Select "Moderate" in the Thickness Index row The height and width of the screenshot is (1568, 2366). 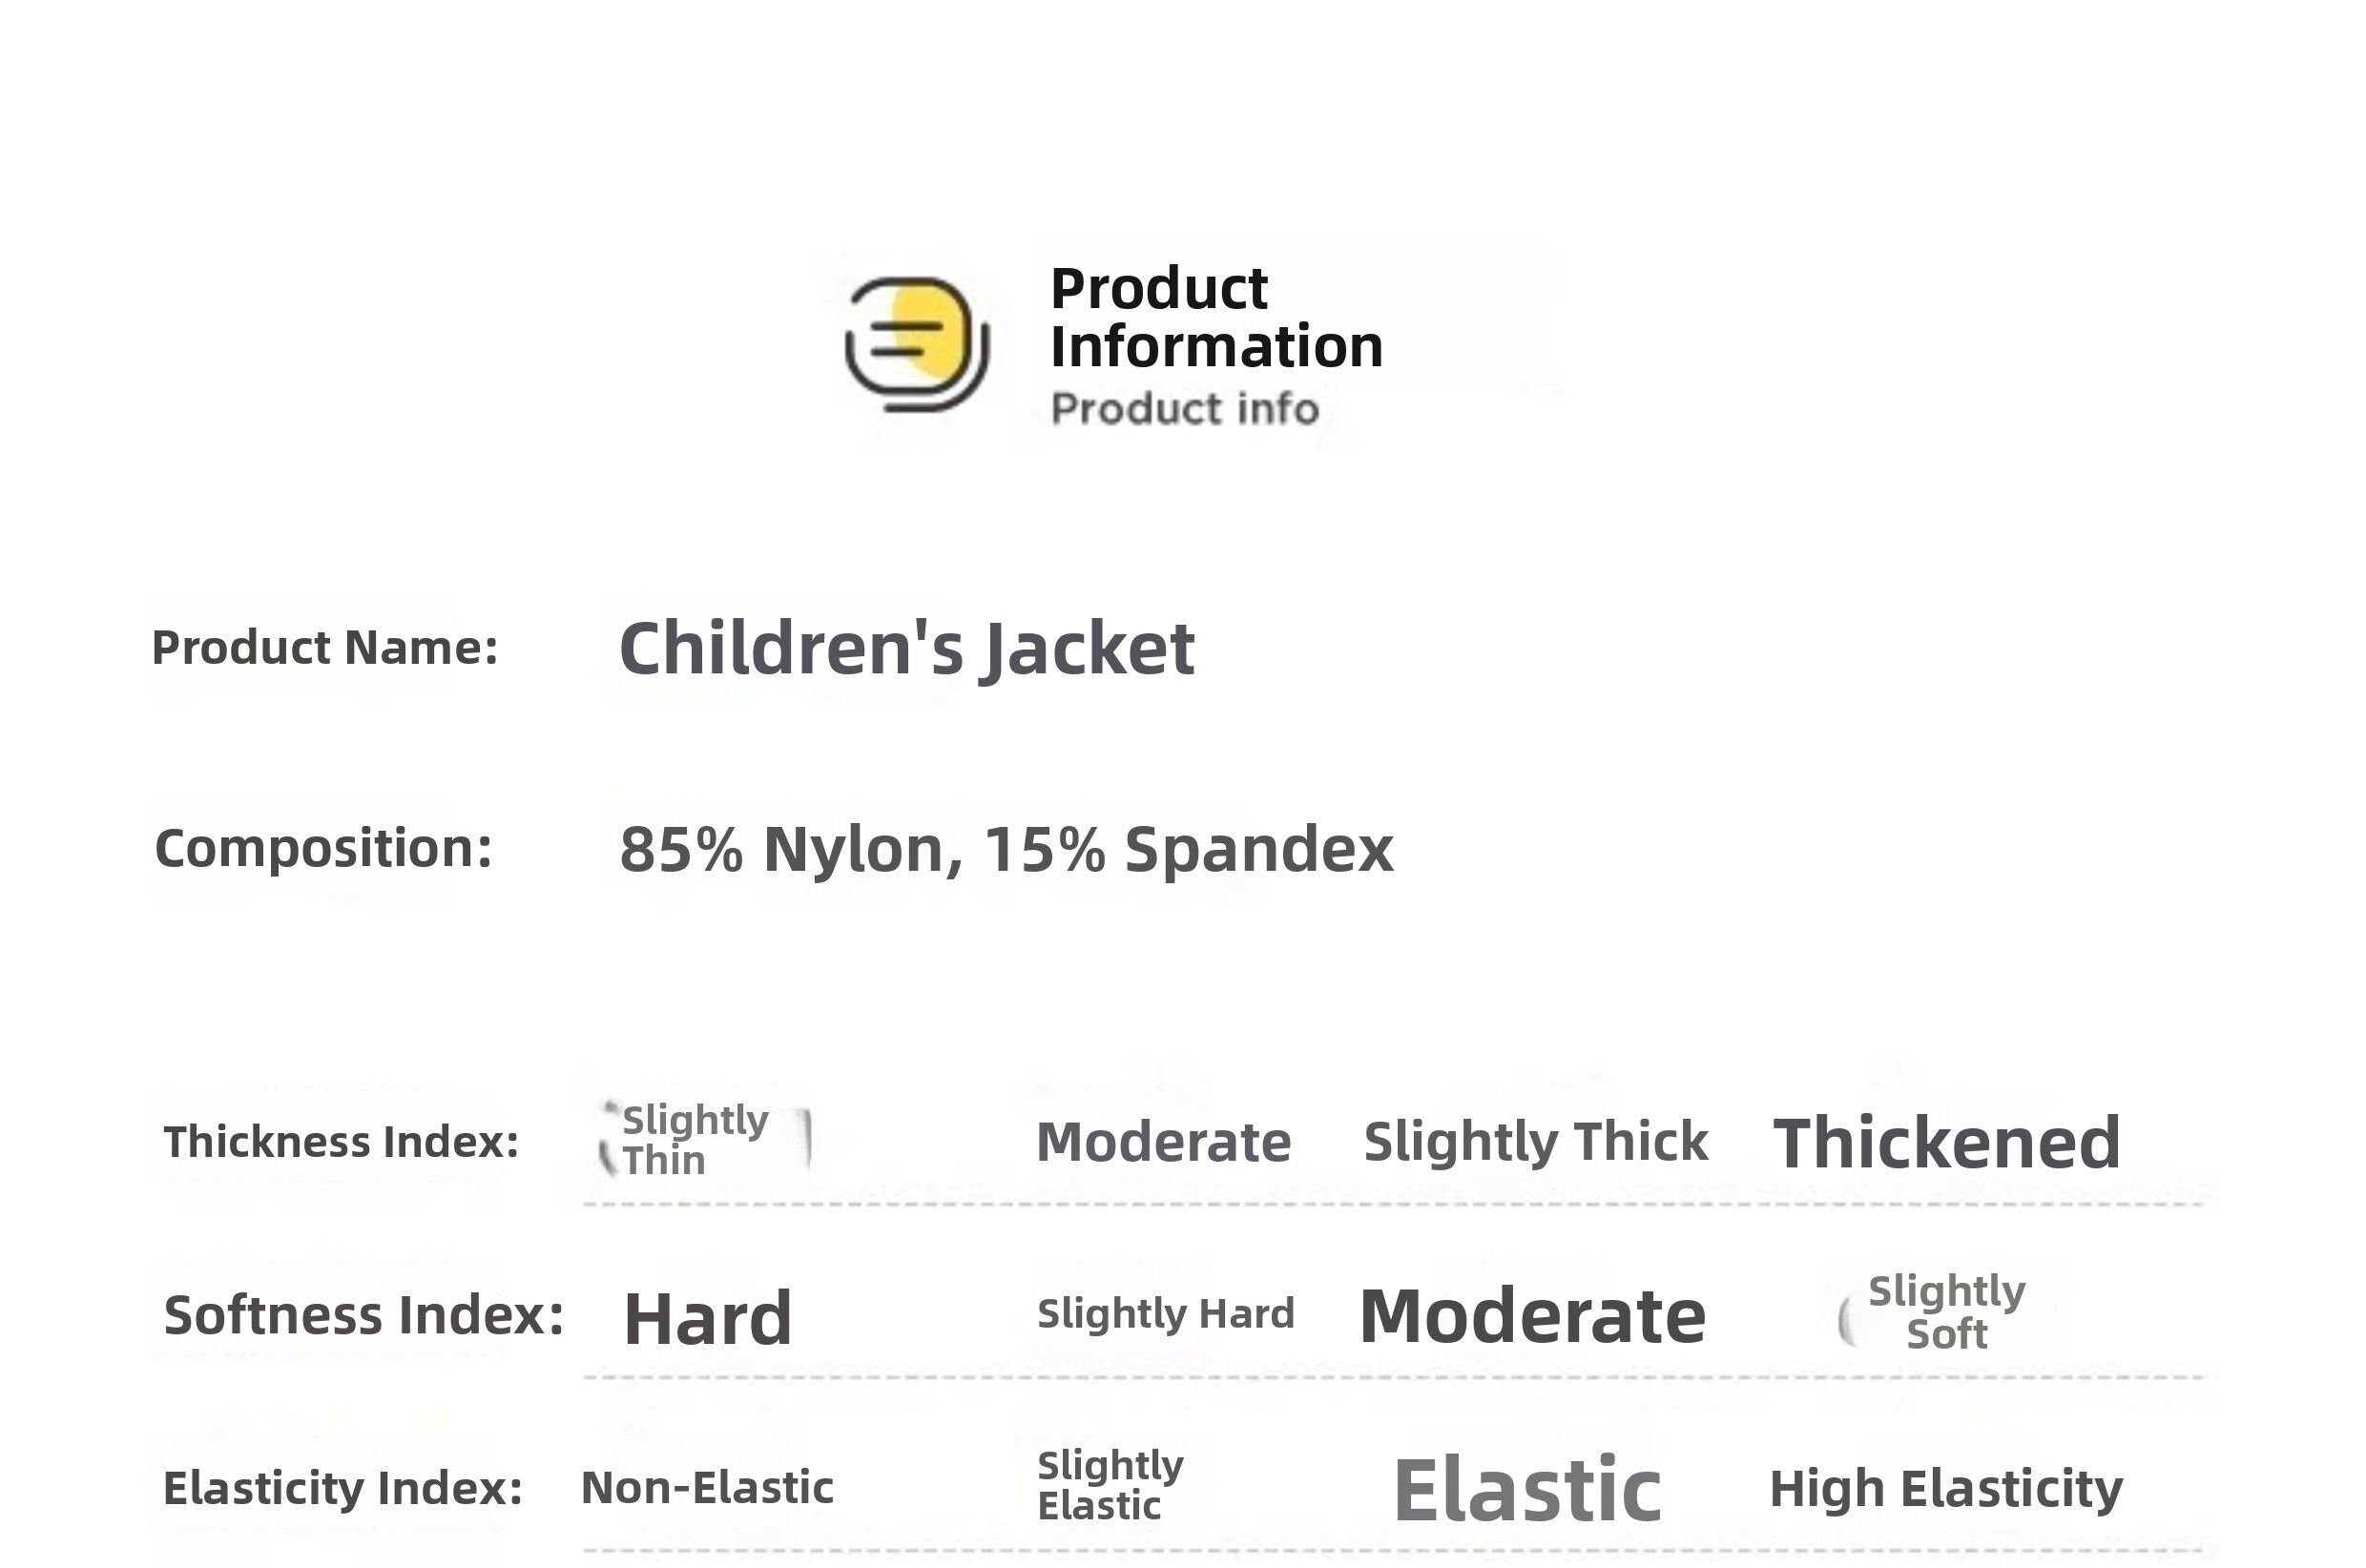[1163, 1142]
